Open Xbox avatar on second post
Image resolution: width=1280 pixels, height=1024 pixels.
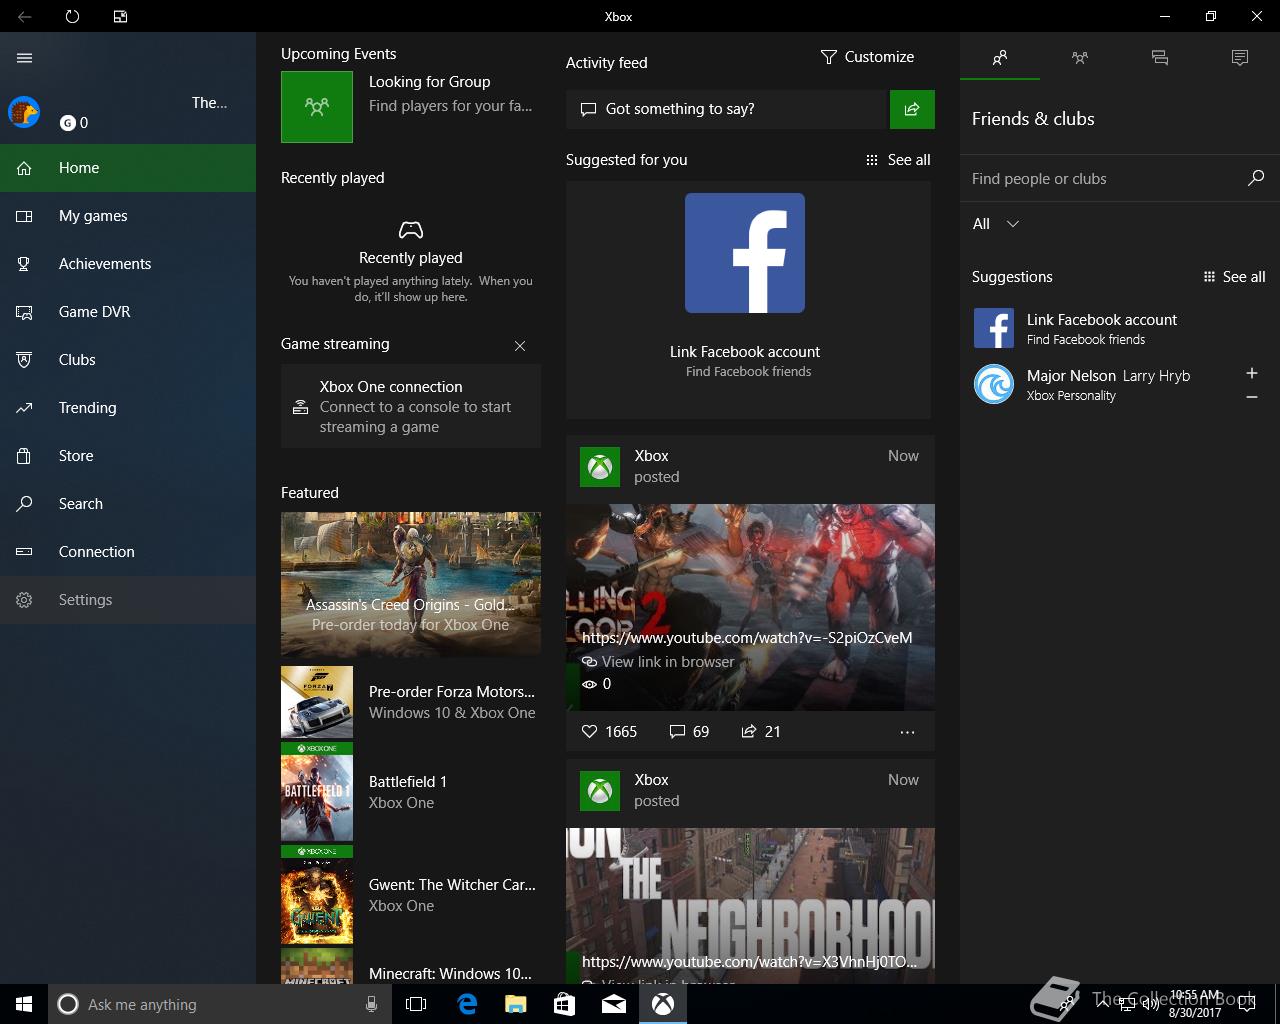[600, 791]
